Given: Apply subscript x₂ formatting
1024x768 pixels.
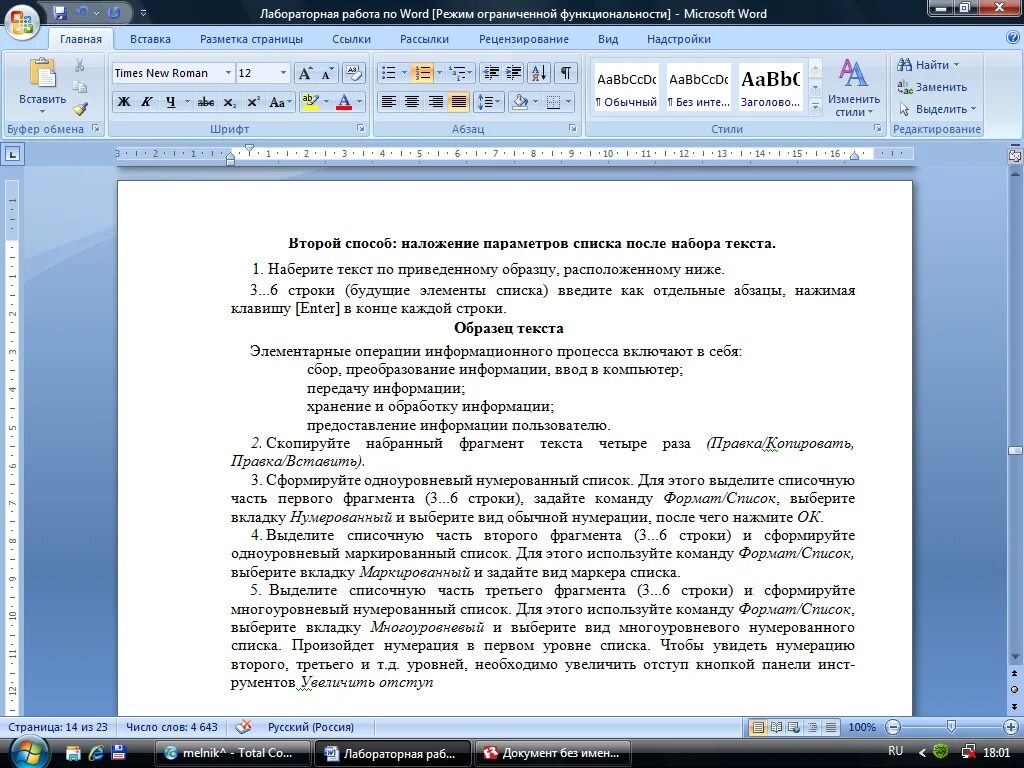Looking at the screenshot, I should (229, 102).
